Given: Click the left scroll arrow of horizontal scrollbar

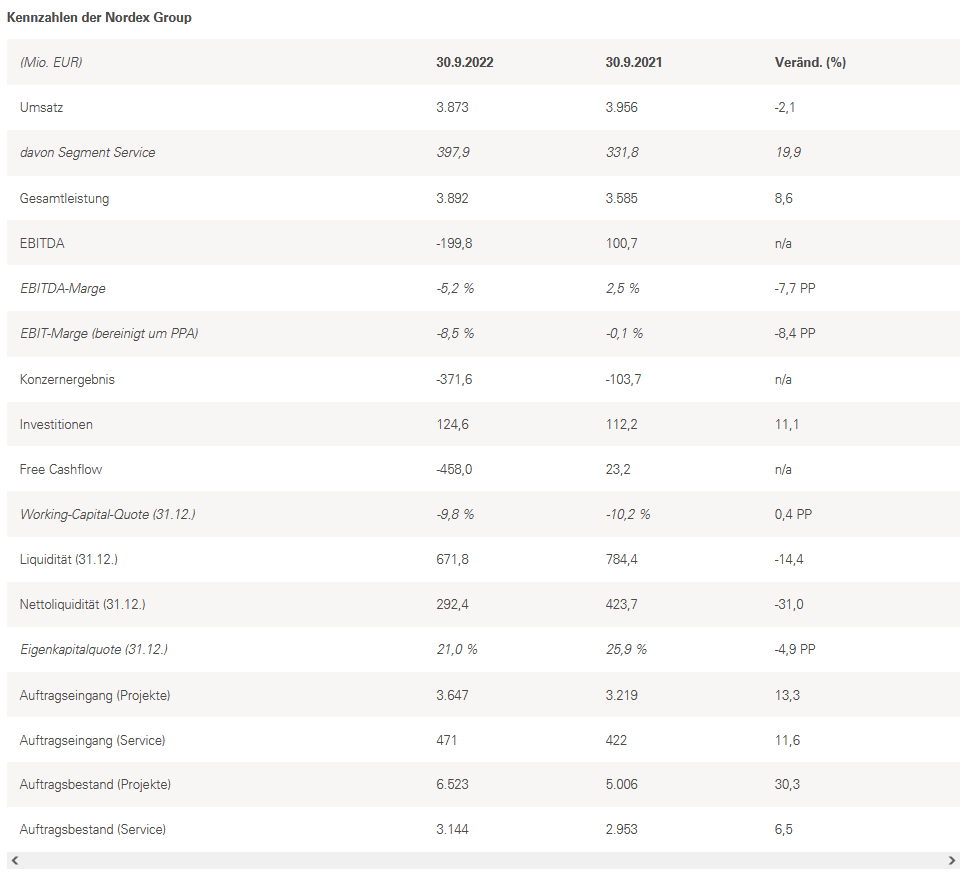Looking at the screenshot, I should coord(14,861).
